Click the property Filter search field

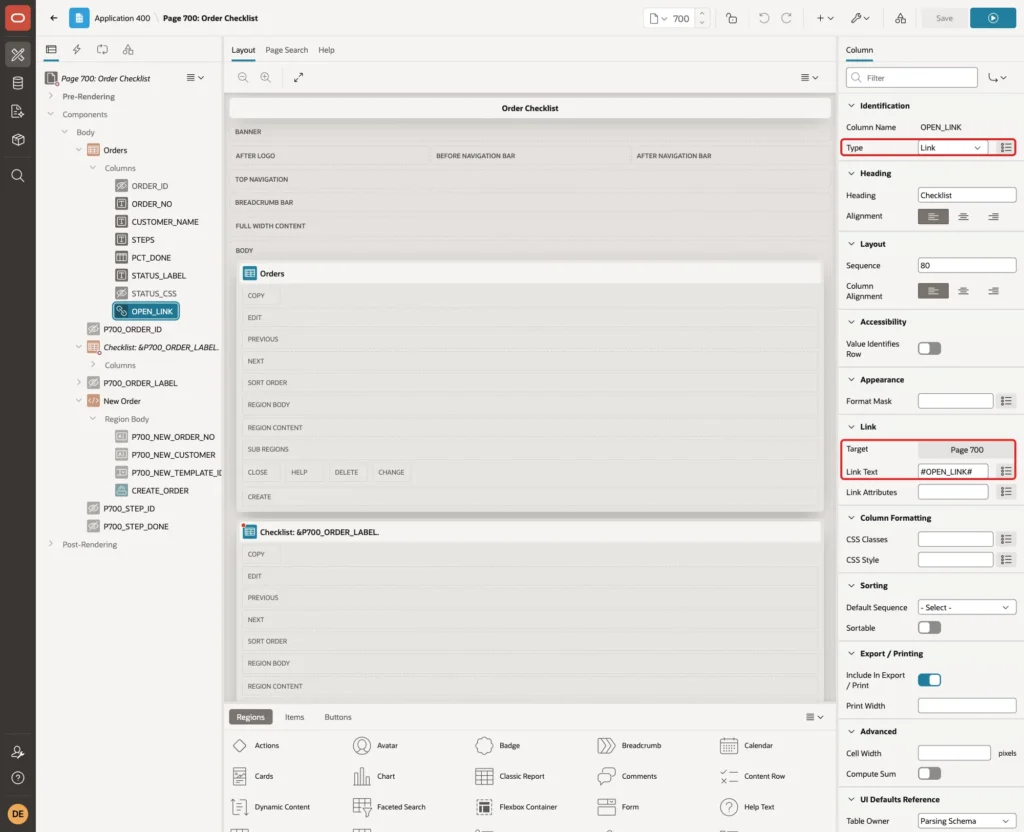pyautogui.click(x=912, y=78)
